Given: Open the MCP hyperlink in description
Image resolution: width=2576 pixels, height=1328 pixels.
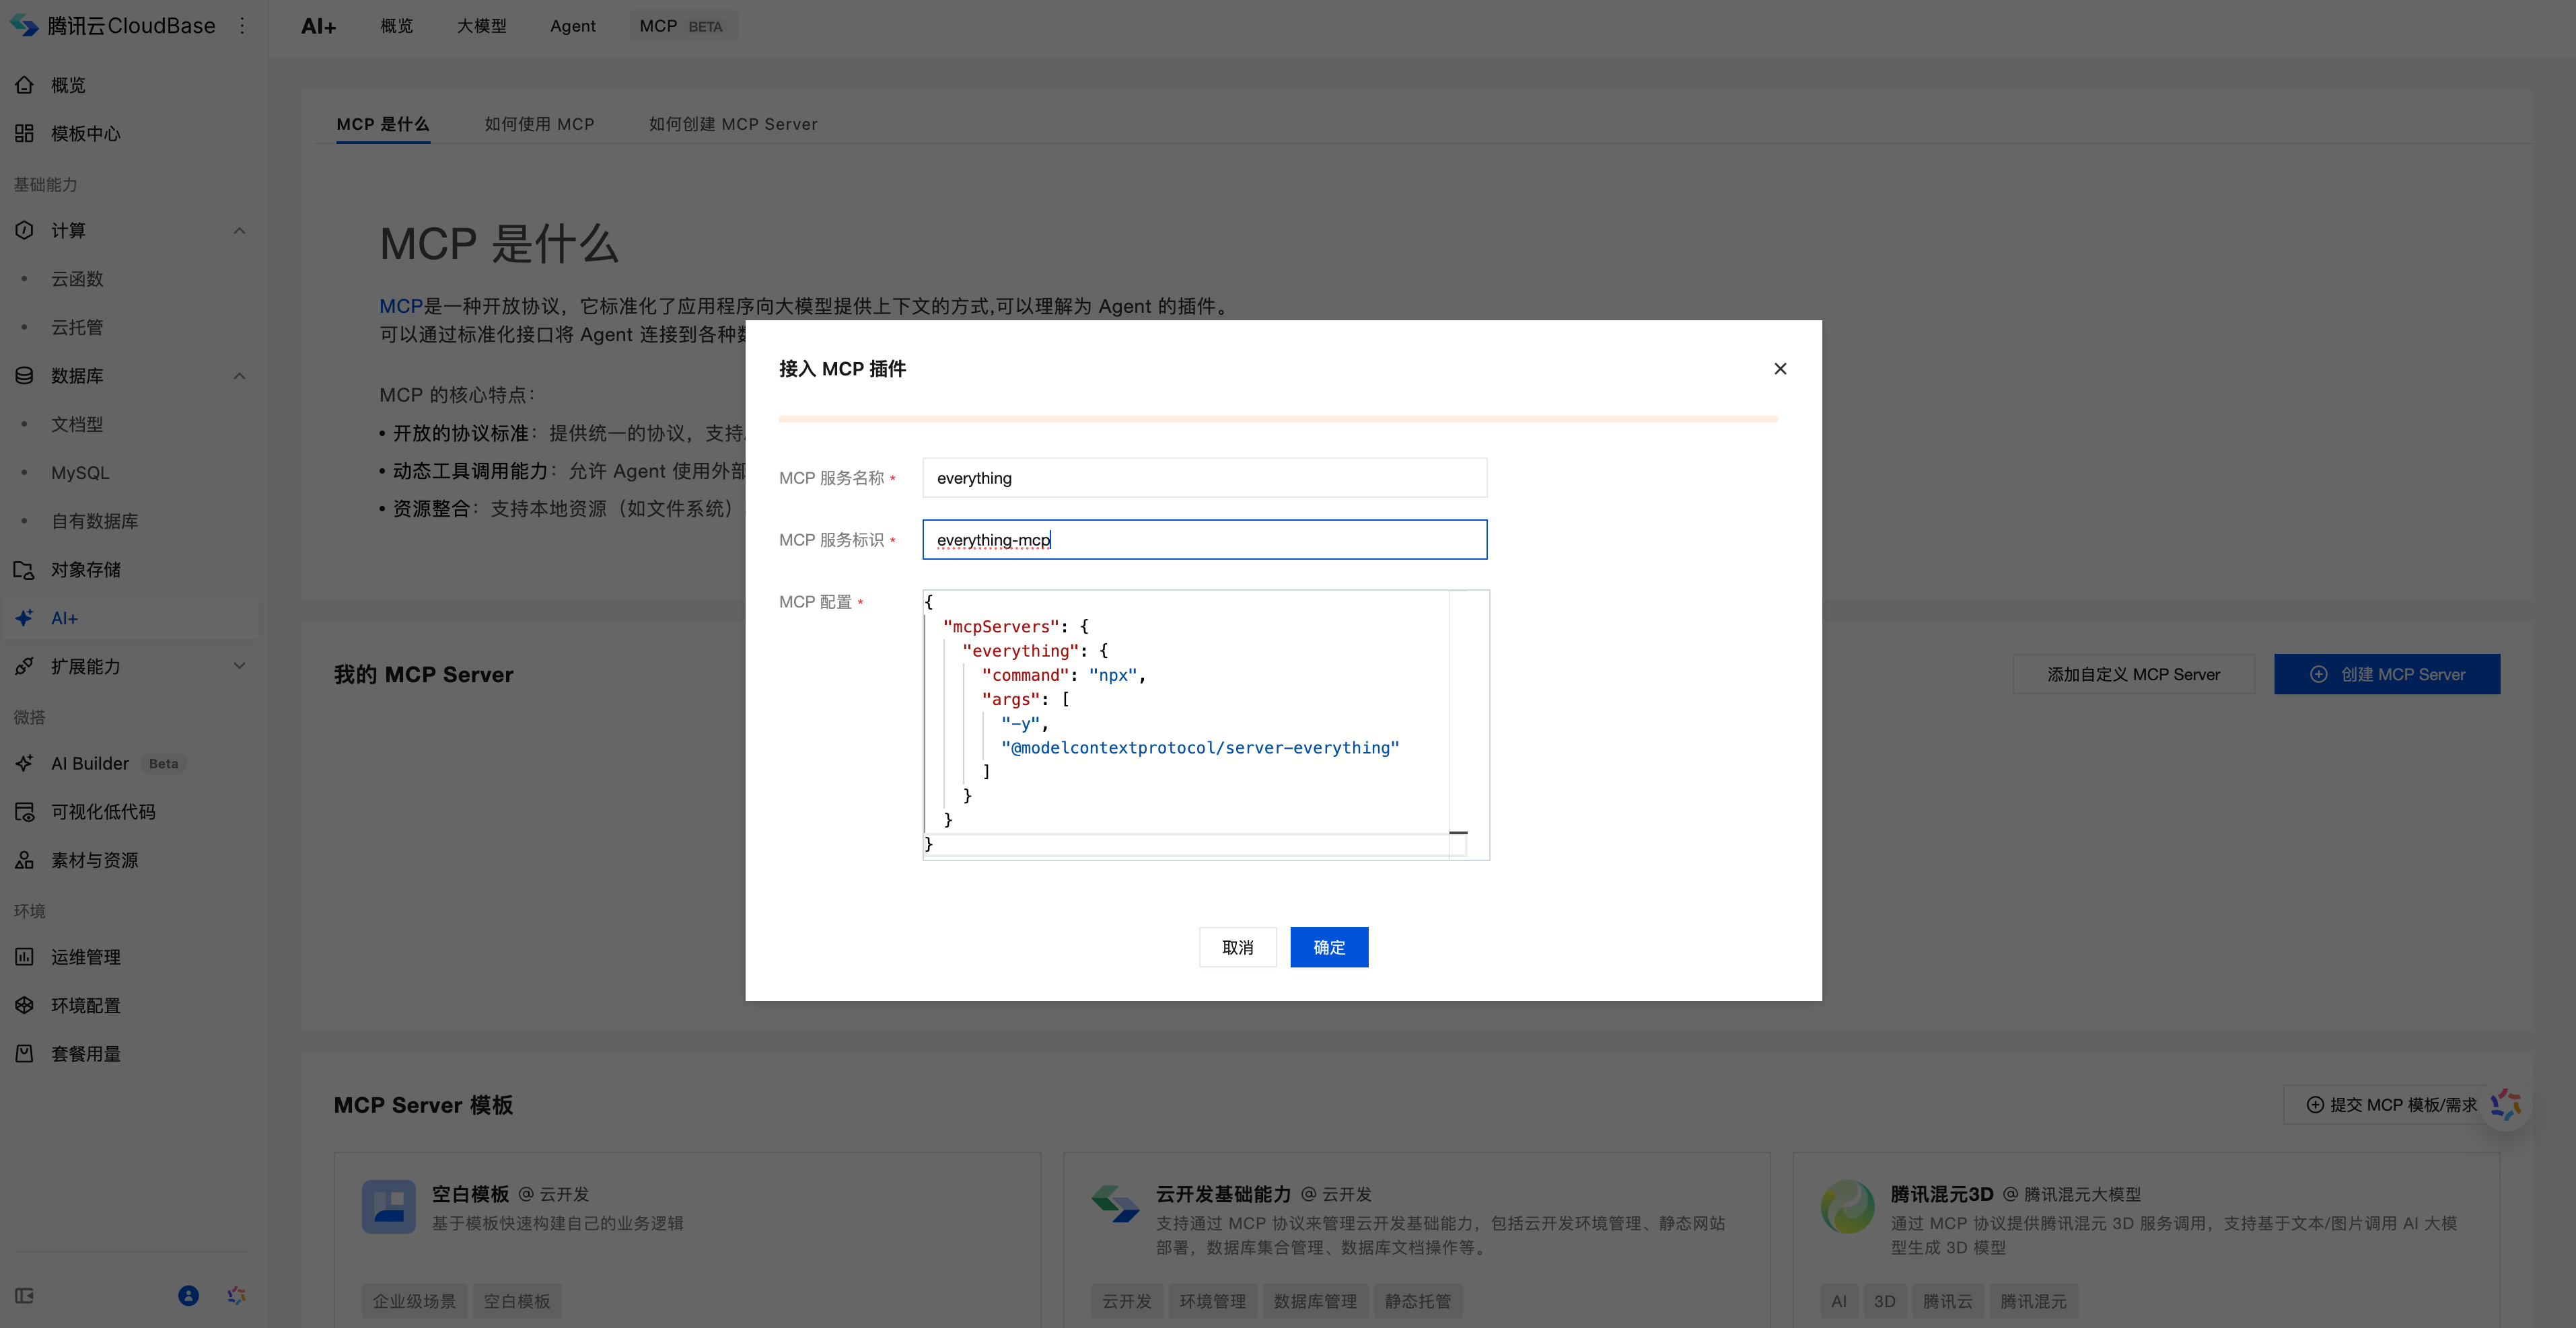Looking at the screenshot, I should pyautogui.click(x=400, y=306).
